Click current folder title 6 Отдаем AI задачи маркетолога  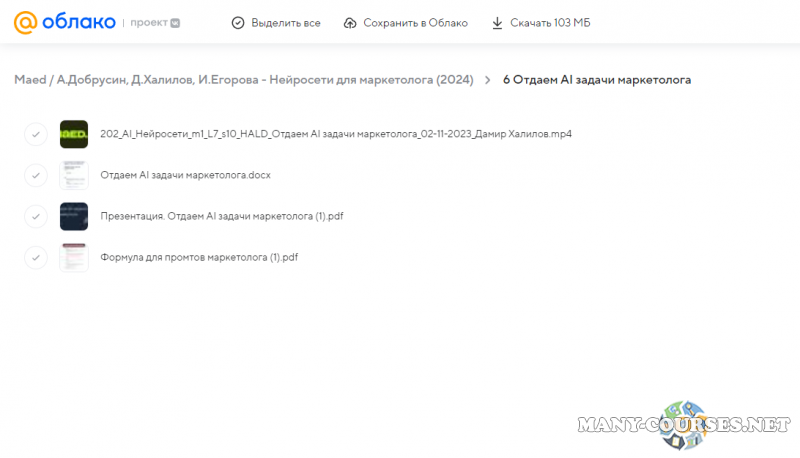point(596,79)
